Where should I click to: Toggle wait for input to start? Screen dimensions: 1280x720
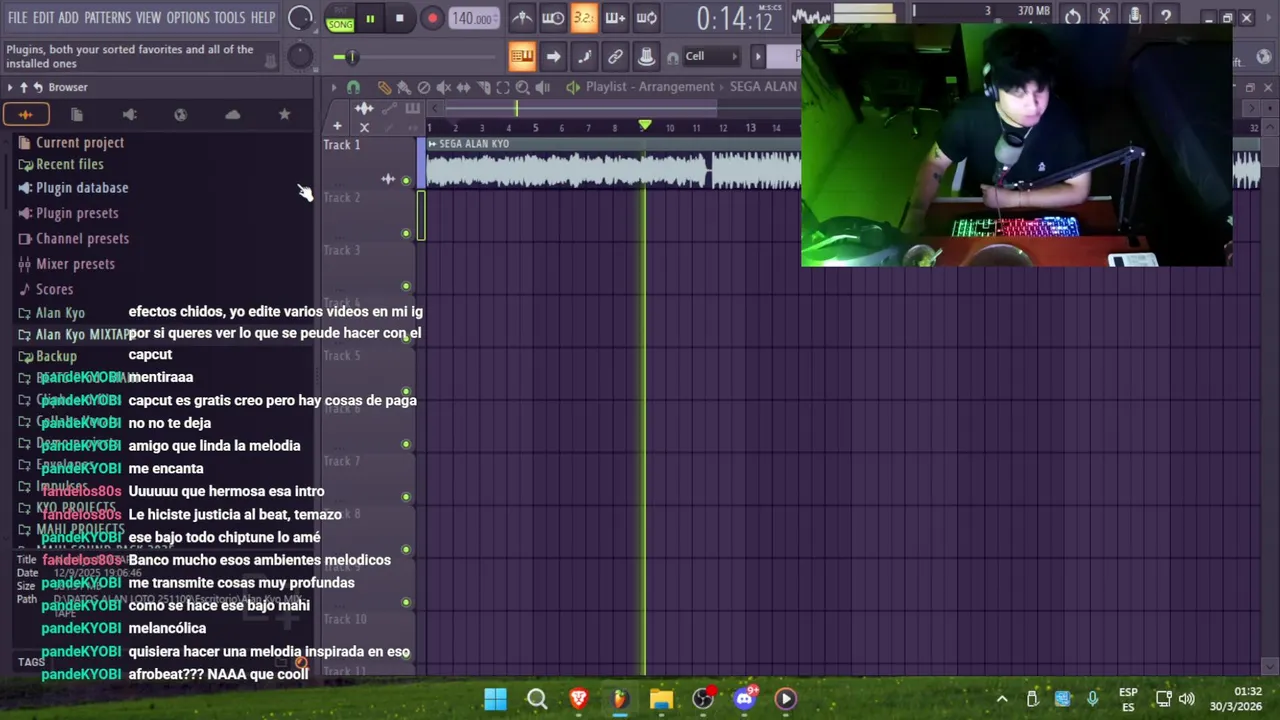click(552, 18)
